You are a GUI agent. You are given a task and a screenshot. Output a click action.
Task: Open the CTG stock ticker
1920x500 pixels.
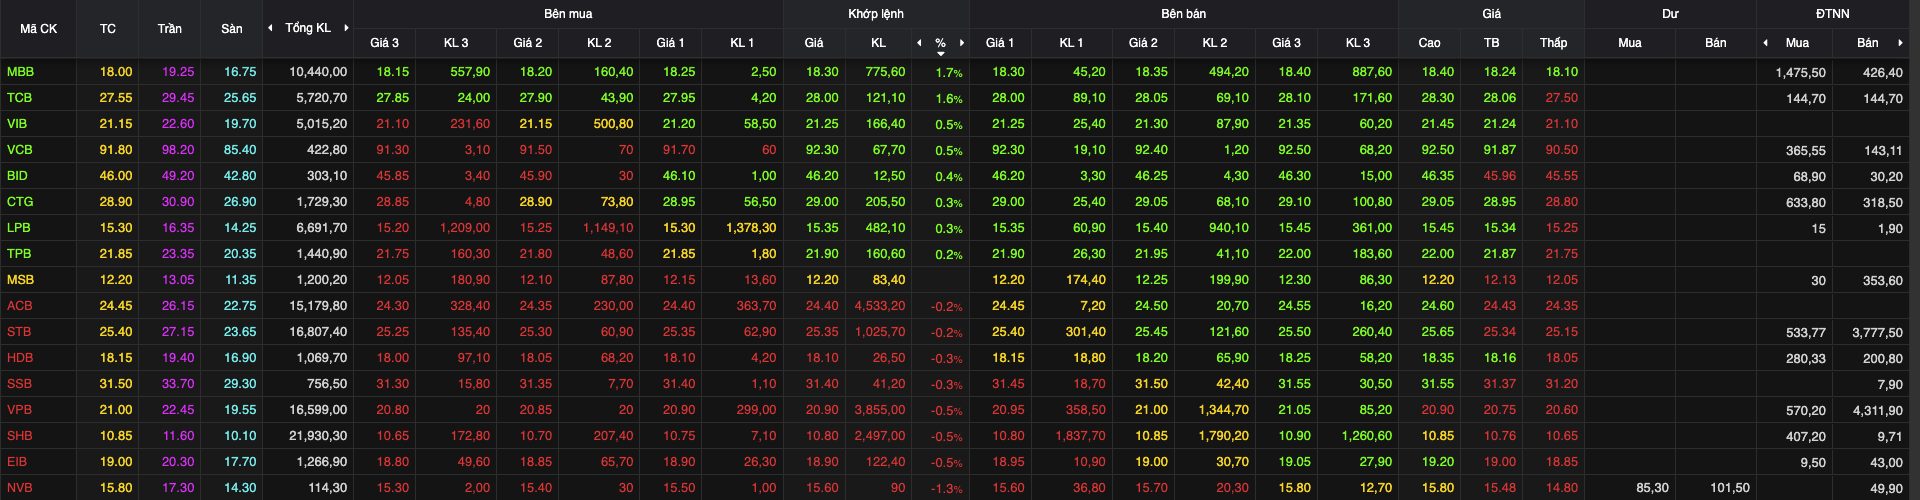point(20,202)
